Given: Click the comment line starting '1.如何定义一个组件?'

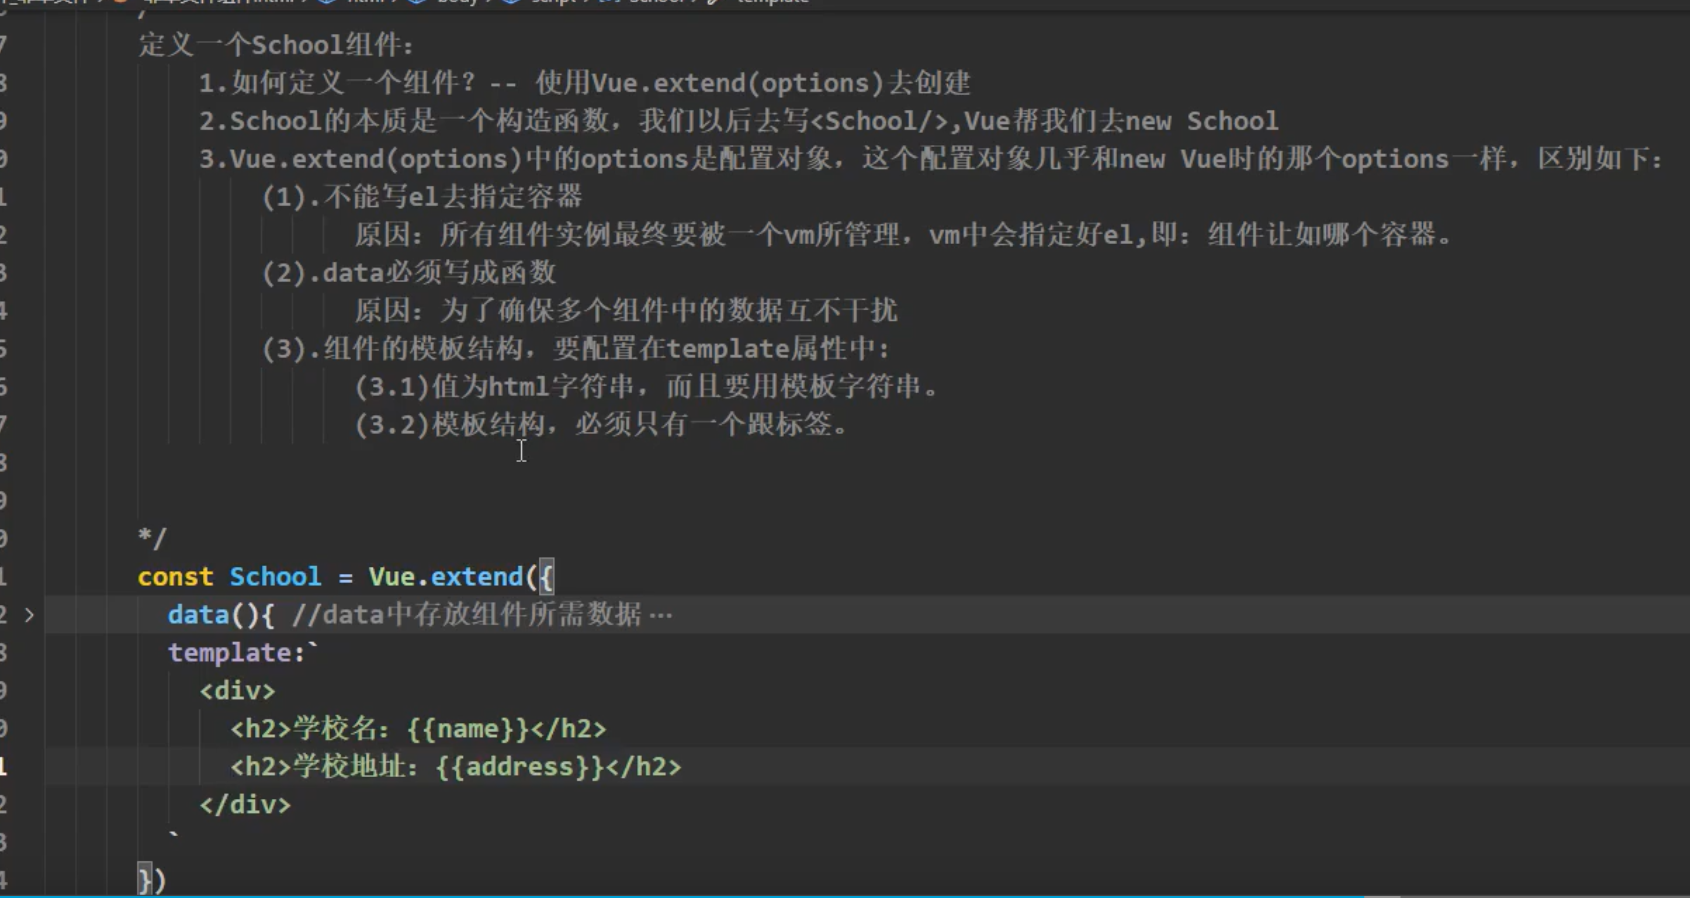Looking at the screenshot, I should [x=584, y=83].
